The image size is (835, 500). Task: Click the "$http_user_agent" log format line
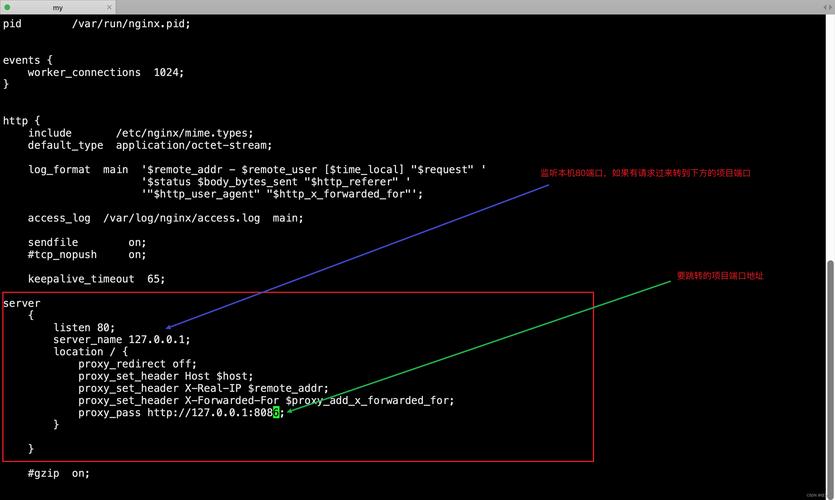[x=282, y=194]
